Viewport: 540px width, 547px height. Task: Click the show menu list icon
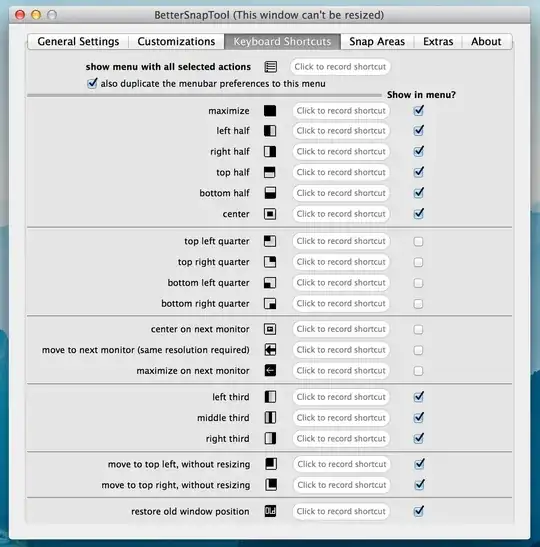coord(271,67)
